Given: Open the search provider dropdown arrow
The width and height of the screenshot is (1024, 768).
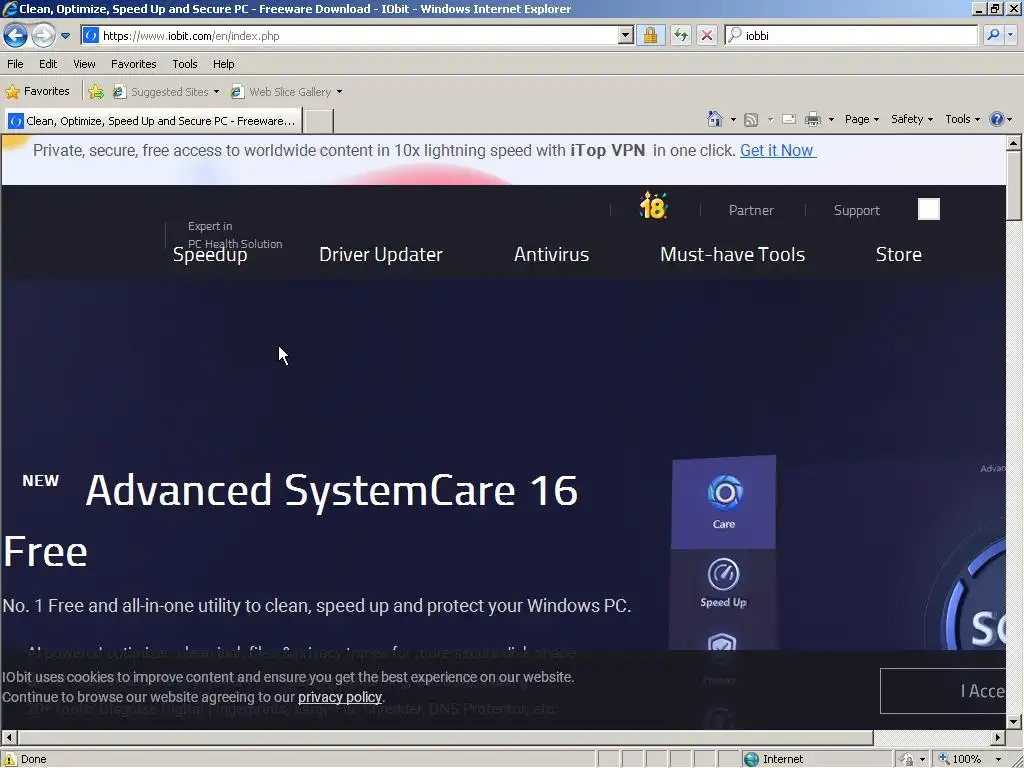Looking at the screenshot, I should [1011, 35].
